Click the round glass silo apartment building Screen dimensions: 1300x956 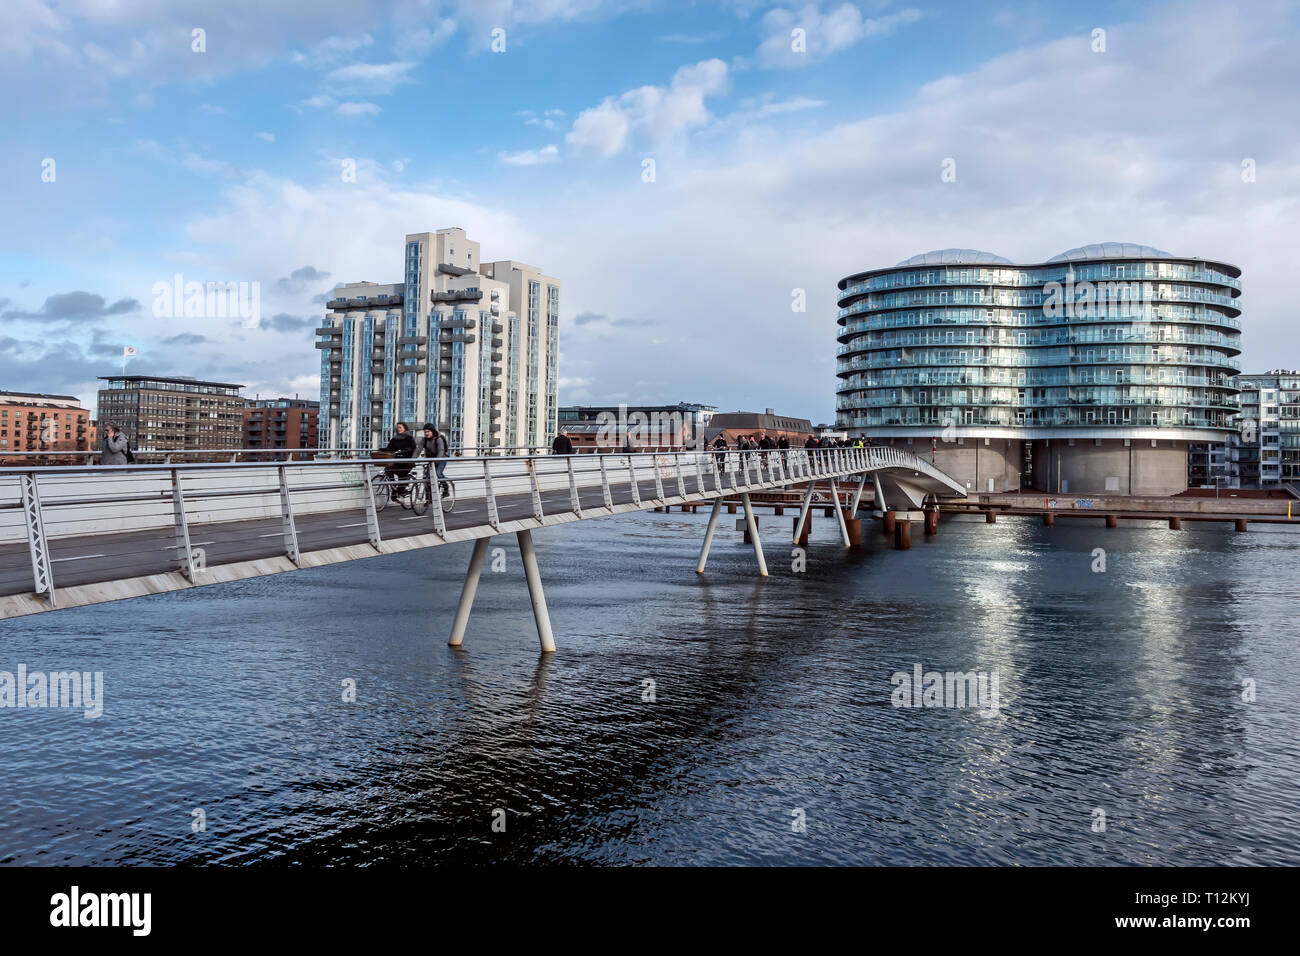coord(1038,368)
